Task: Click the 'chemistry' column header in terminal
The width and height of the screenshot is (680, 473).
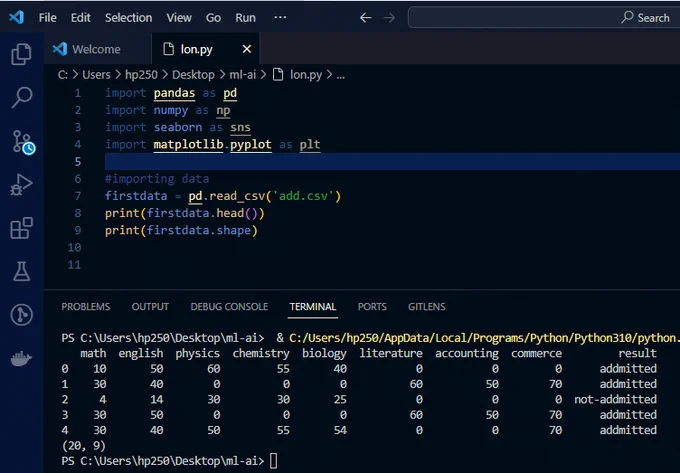Action: click(x=261, y=353)
